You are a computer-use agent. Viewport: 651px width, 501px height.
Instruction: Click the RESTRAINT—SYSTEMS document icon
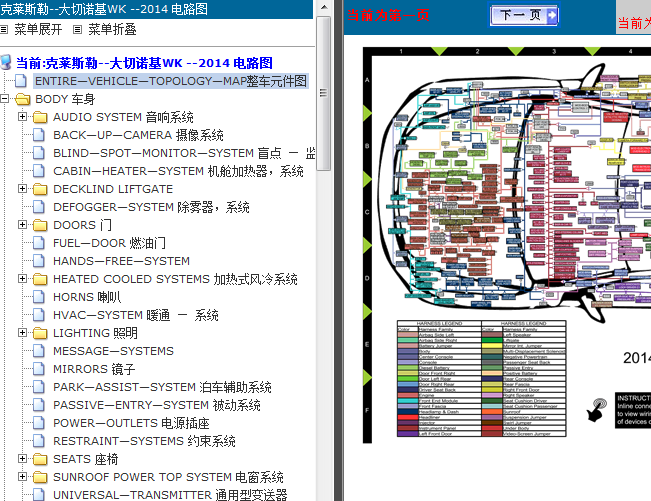point(39,441)
